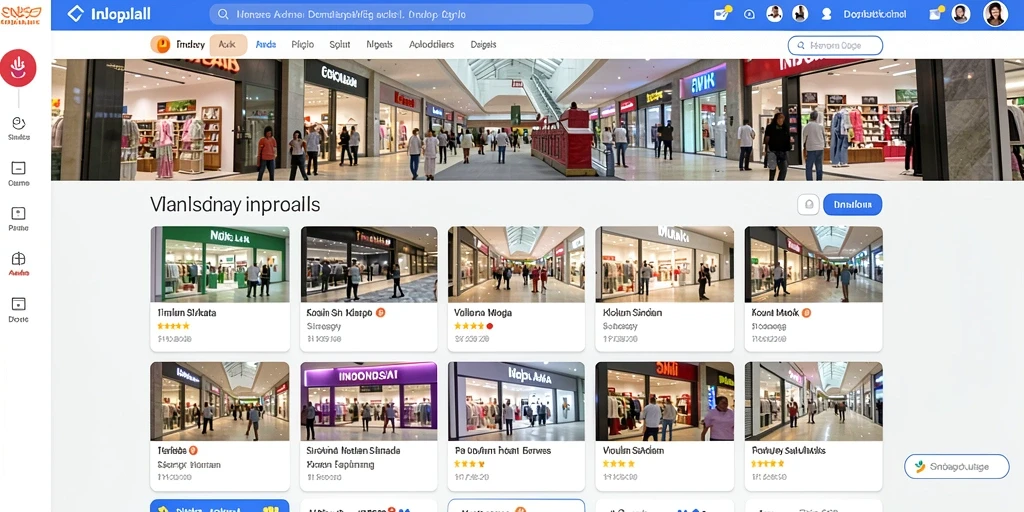Click the red circular sidebar logo icon
Image resolution: width=1024 pixels, height=512 pixels.
coord(18,68)
